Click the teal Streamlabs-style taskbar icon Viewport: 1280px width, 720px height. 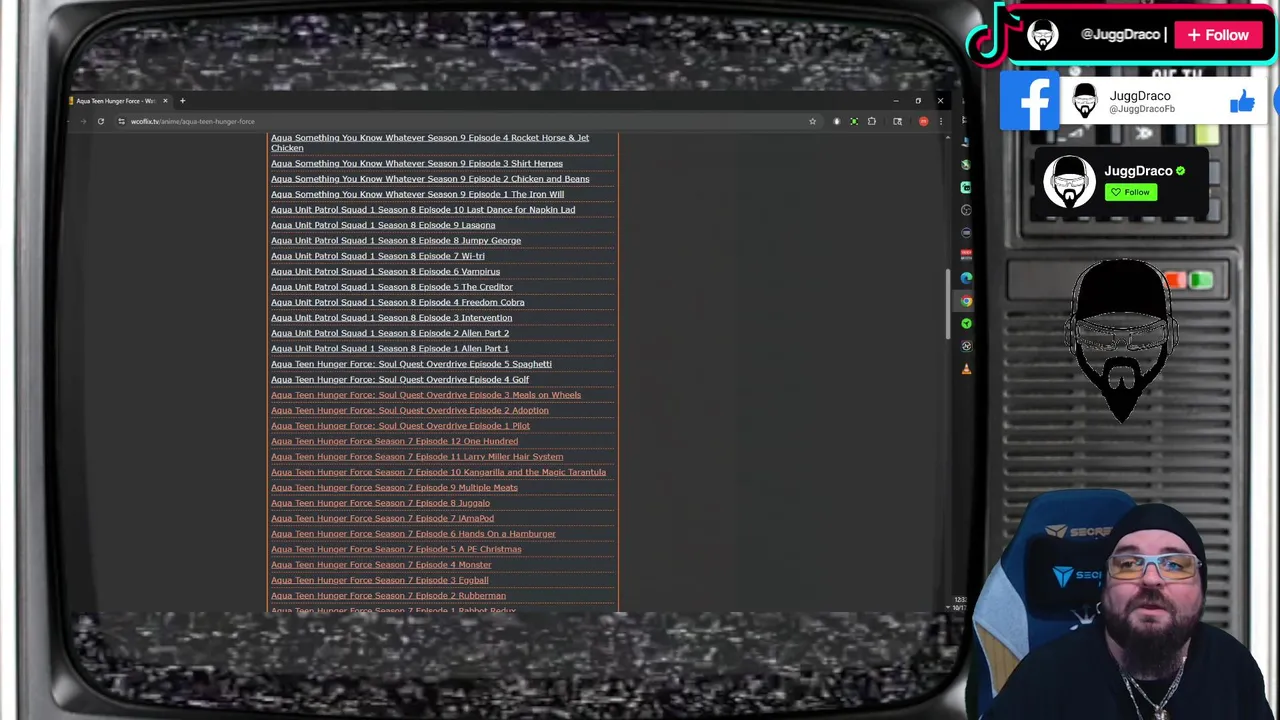pos(966,188)
